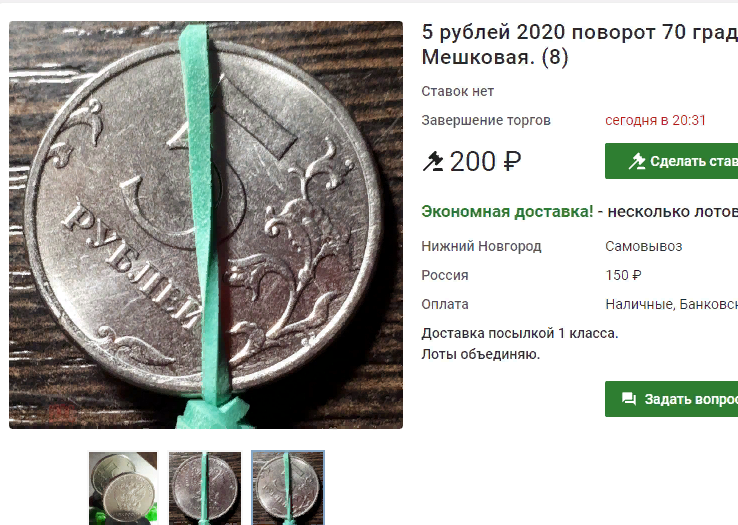Image resolution: width=738 pixels, height=525 pixels.
Task: Open the main 5 рублей coin photo
Action: pos(206,225)
